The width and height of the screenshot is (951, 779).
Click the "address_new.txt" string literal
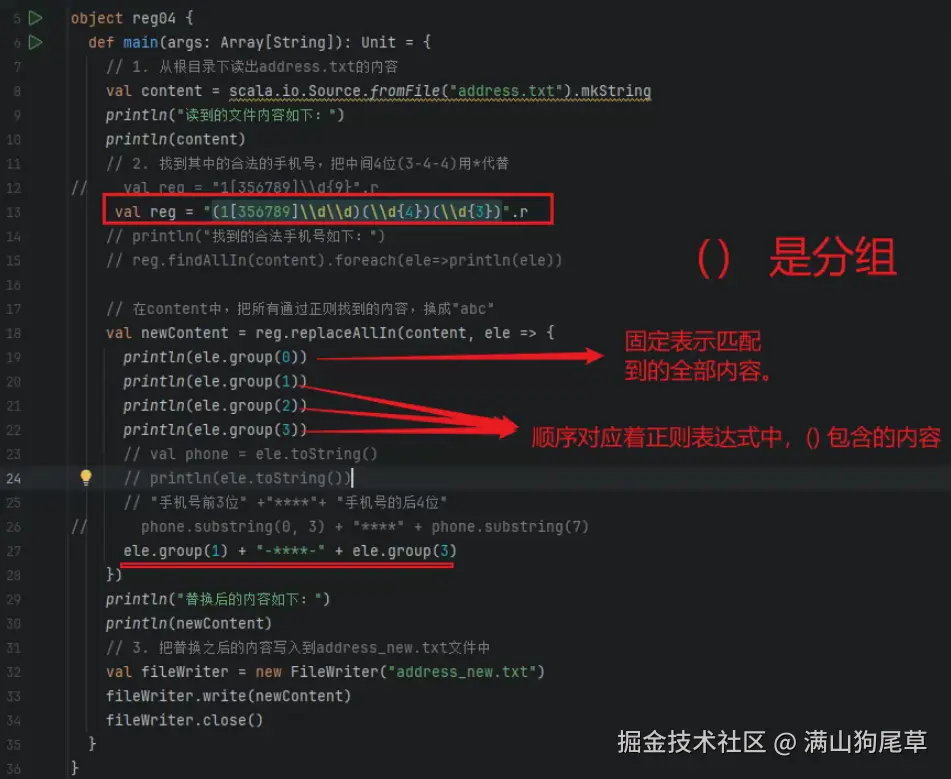pos(462,672)
